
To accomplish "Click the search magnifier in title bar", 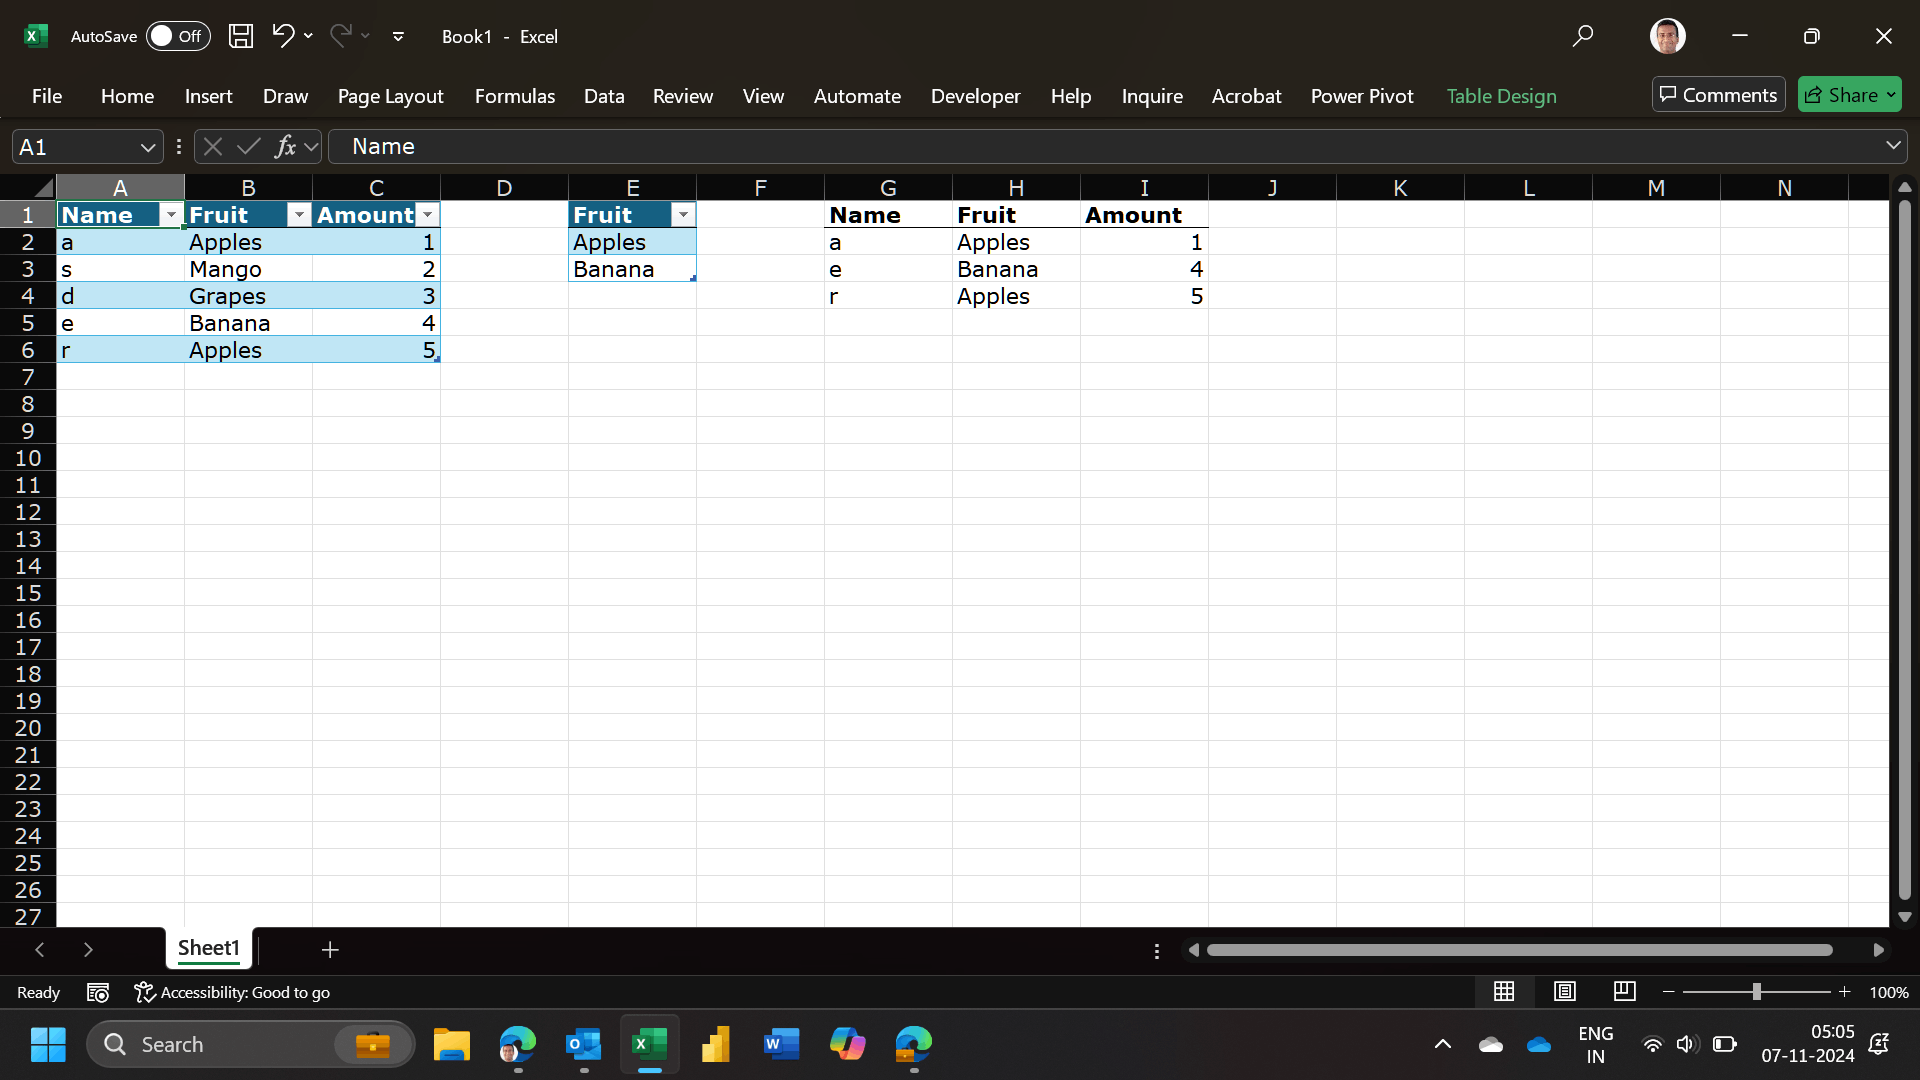I will (x=1582, y=36).
